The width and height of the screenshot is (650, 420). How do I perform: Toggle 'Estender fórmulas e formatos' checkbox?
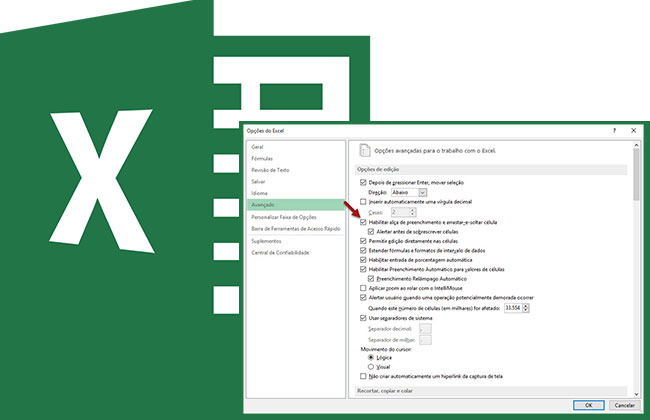363,250
